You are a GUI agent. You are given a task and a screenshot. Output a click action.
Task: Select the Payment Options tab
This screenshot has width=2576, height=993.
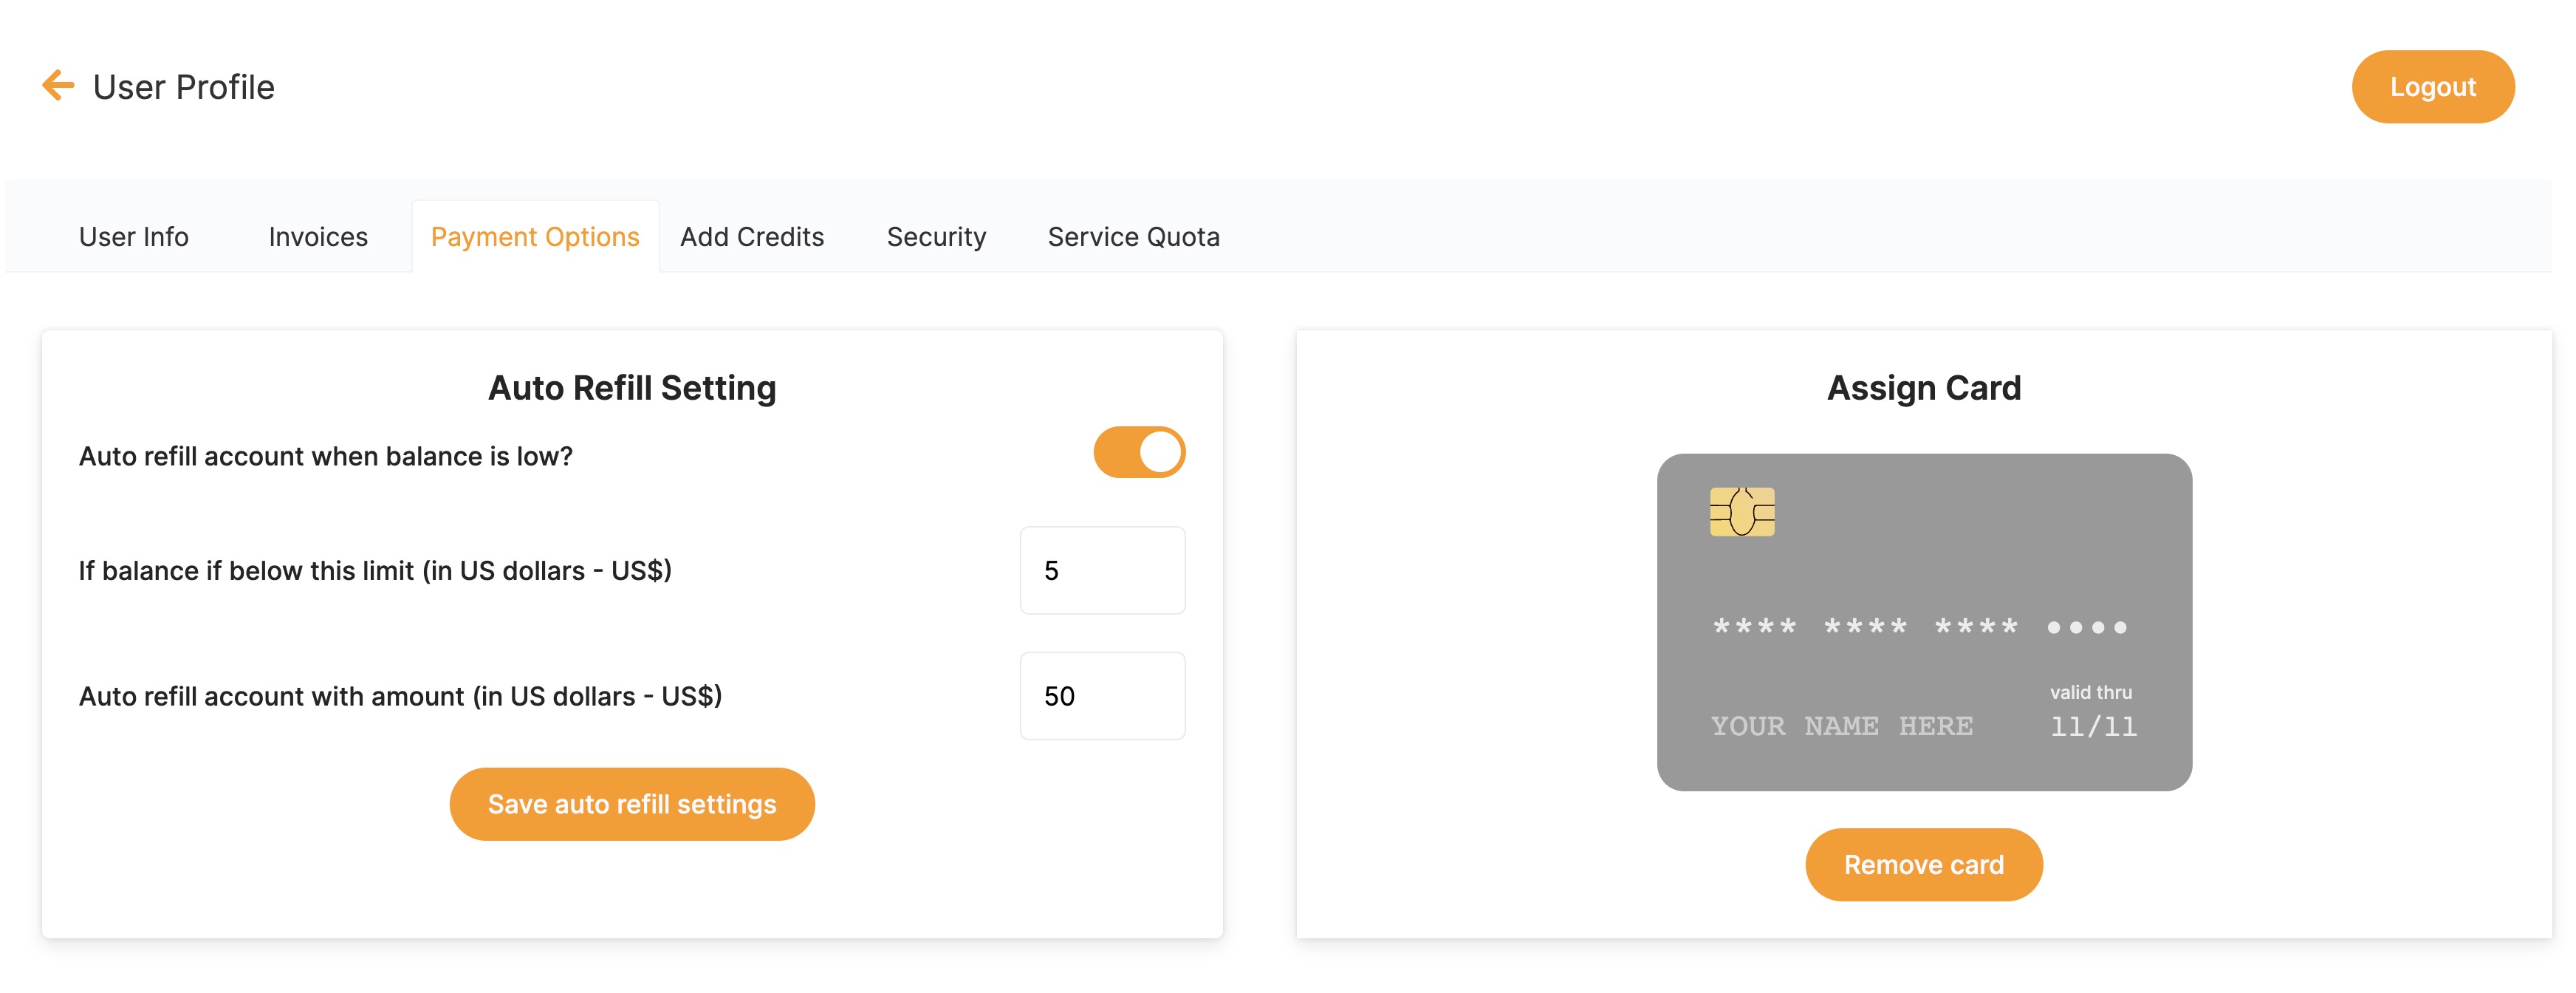point(535,236)
